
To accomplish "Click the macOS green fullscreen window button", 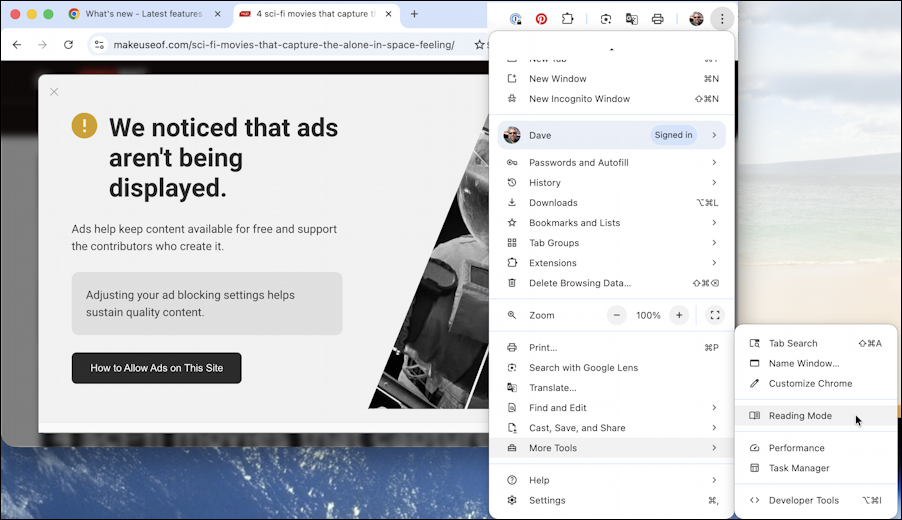I will (48, 14).
